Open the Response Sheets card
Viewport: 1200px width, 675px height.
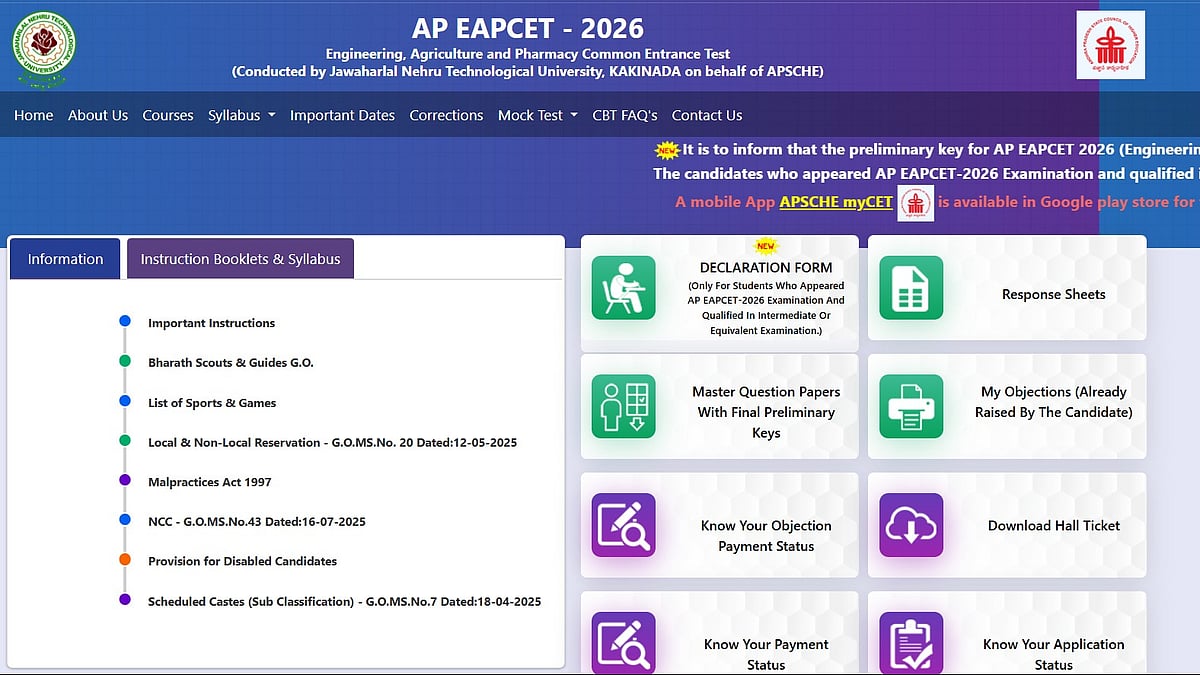click(1007, 288)
